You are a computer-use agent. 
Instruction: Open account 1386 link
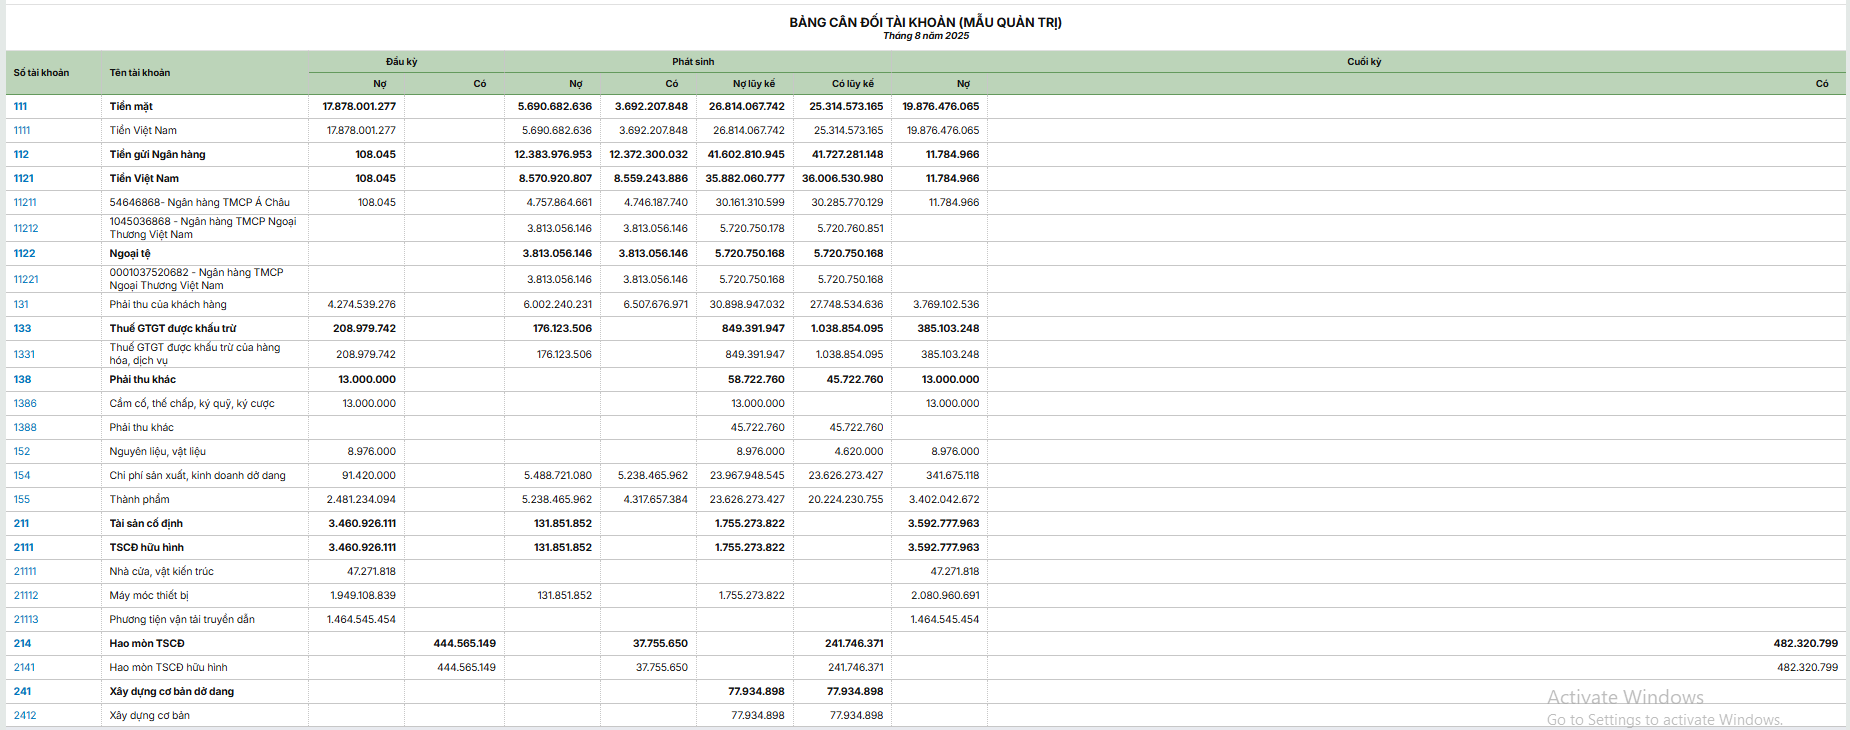[25, 404]
